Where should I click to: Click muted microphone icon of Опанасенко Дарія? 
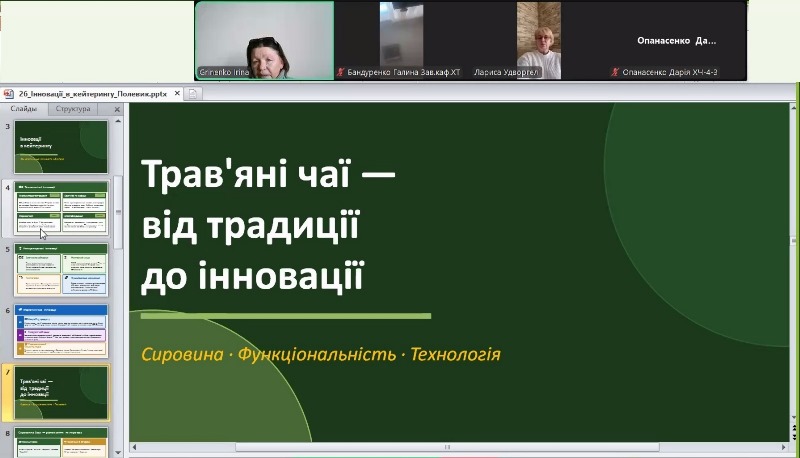(x=615, y=72)
